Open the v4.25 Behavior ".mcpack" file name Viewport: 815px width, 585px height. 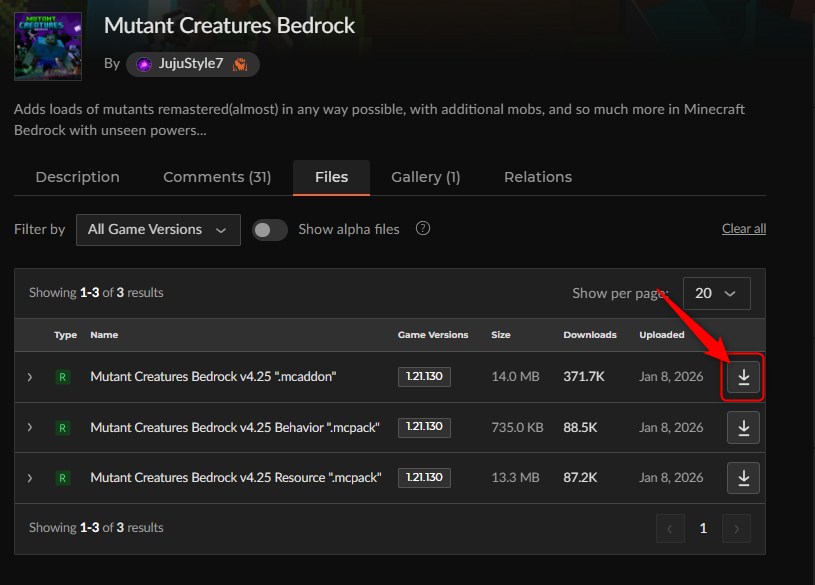click(235, 427)
